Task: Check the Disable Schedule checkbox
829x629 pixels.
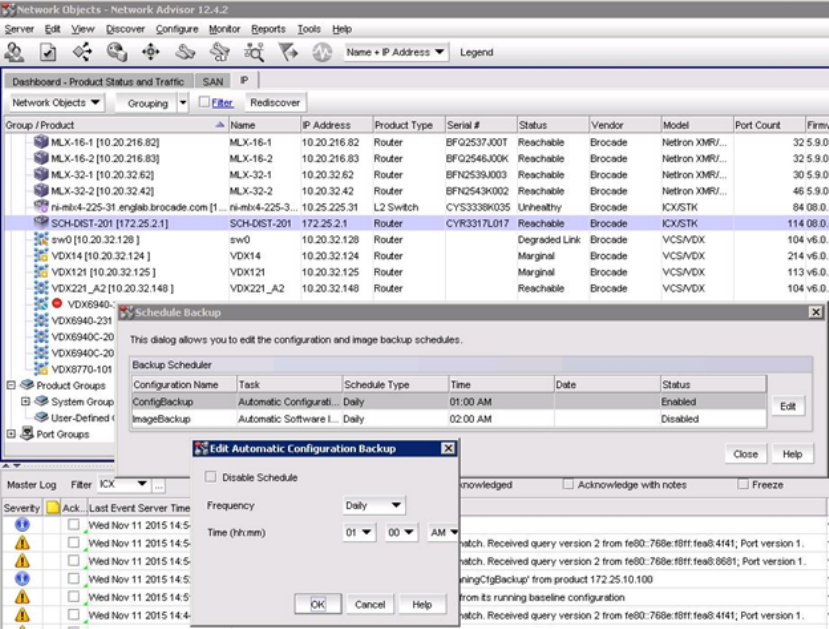Action: coord(210,477)
